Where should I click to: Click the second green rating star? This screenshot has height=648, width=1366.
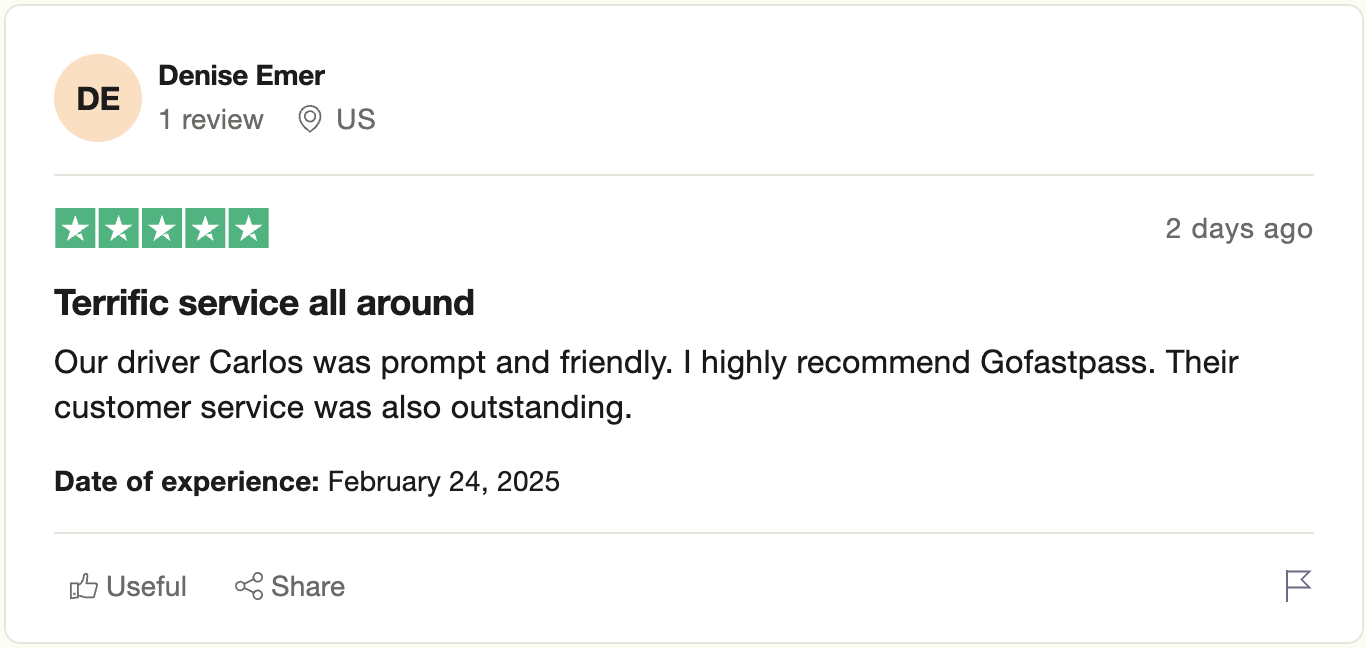118,228
